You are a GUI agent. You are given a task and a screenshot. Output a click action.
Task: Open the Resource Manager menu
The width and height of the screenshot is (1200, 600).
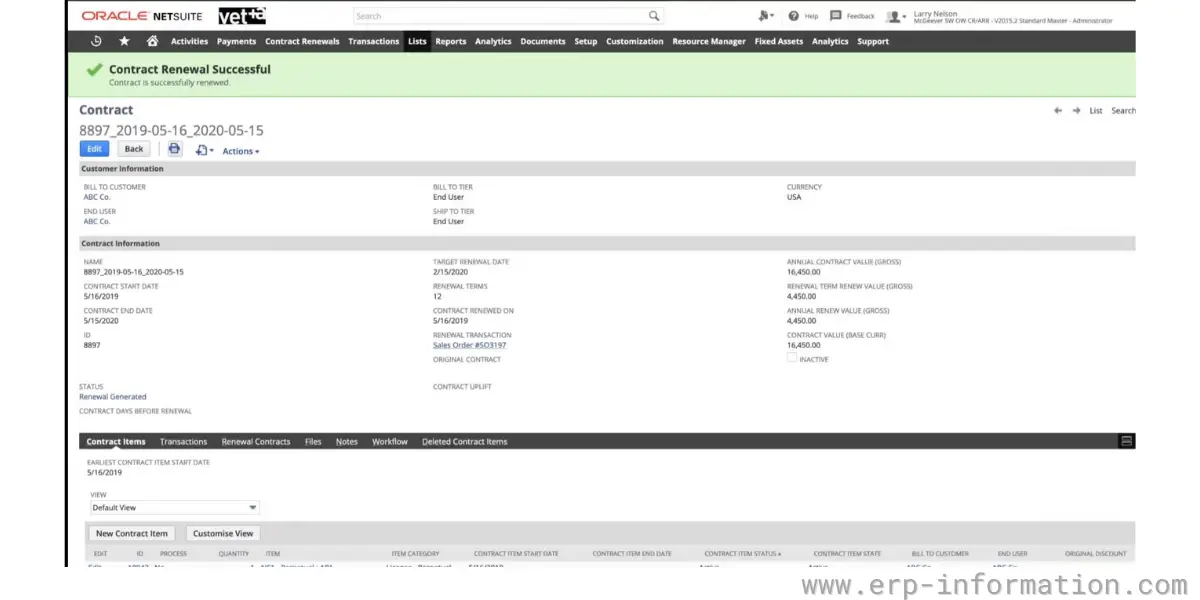point(709,41)
